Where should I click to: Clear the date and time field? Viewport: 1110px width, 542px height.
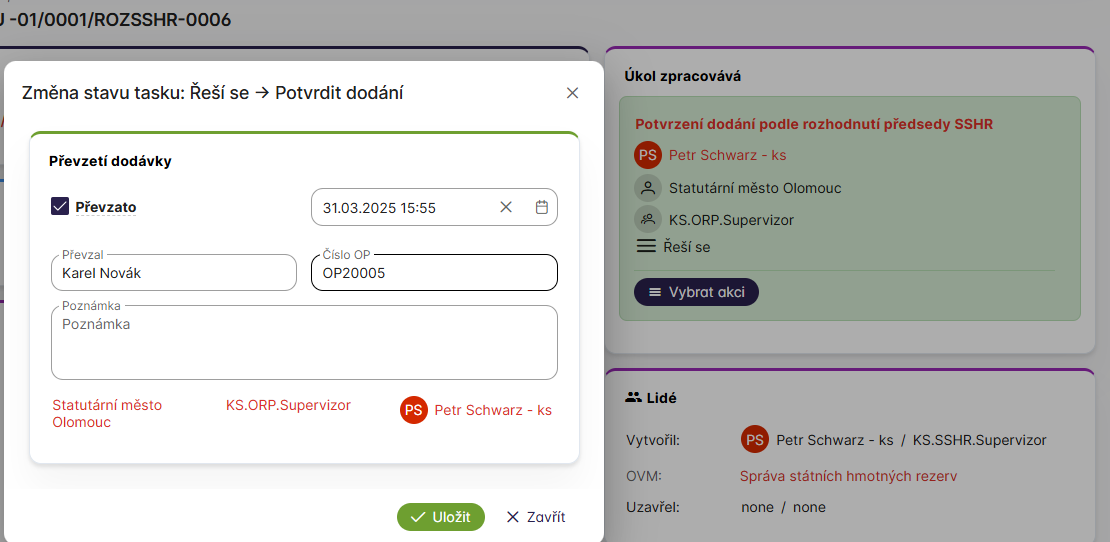click(x=506, y=207)
